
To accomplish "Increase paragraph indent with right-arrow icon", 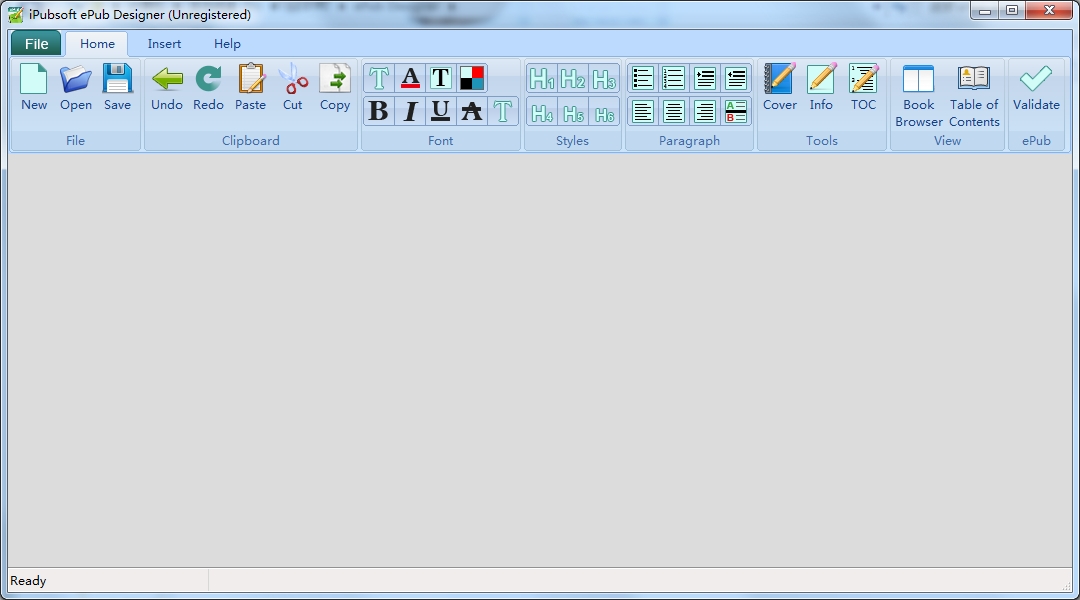I will coord(705,79).
